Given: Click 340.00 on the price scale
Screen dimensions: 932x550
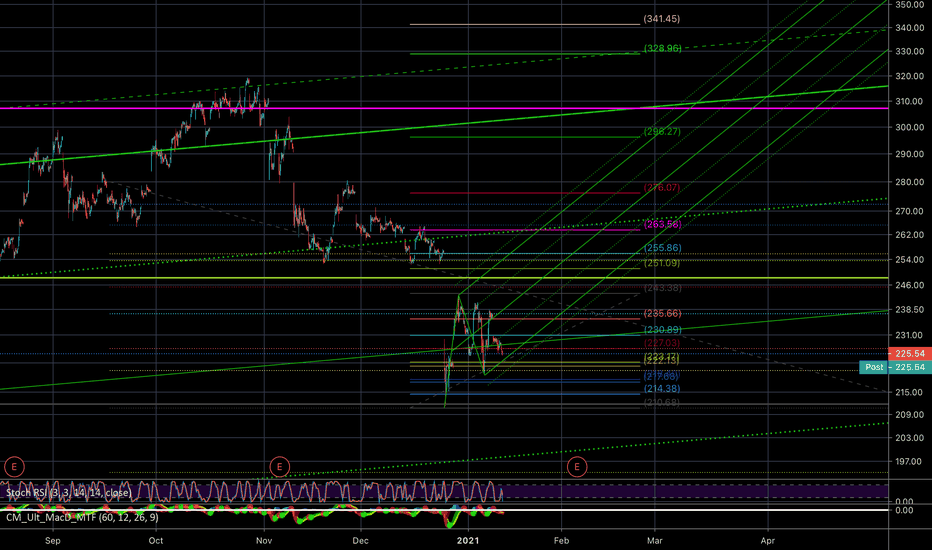Looking at the screenshot, I should click(x=909, y=27).
